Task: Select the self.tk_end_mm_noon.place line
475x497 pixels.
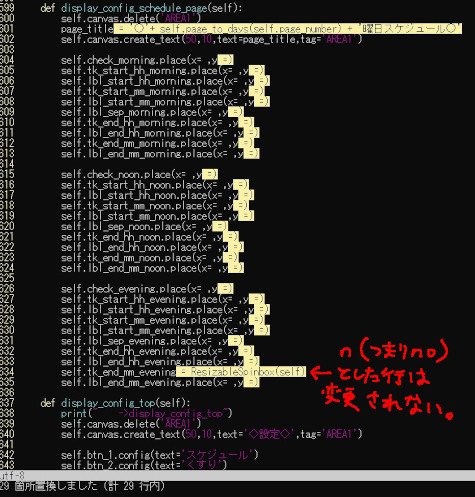Action: coord(150,258)
